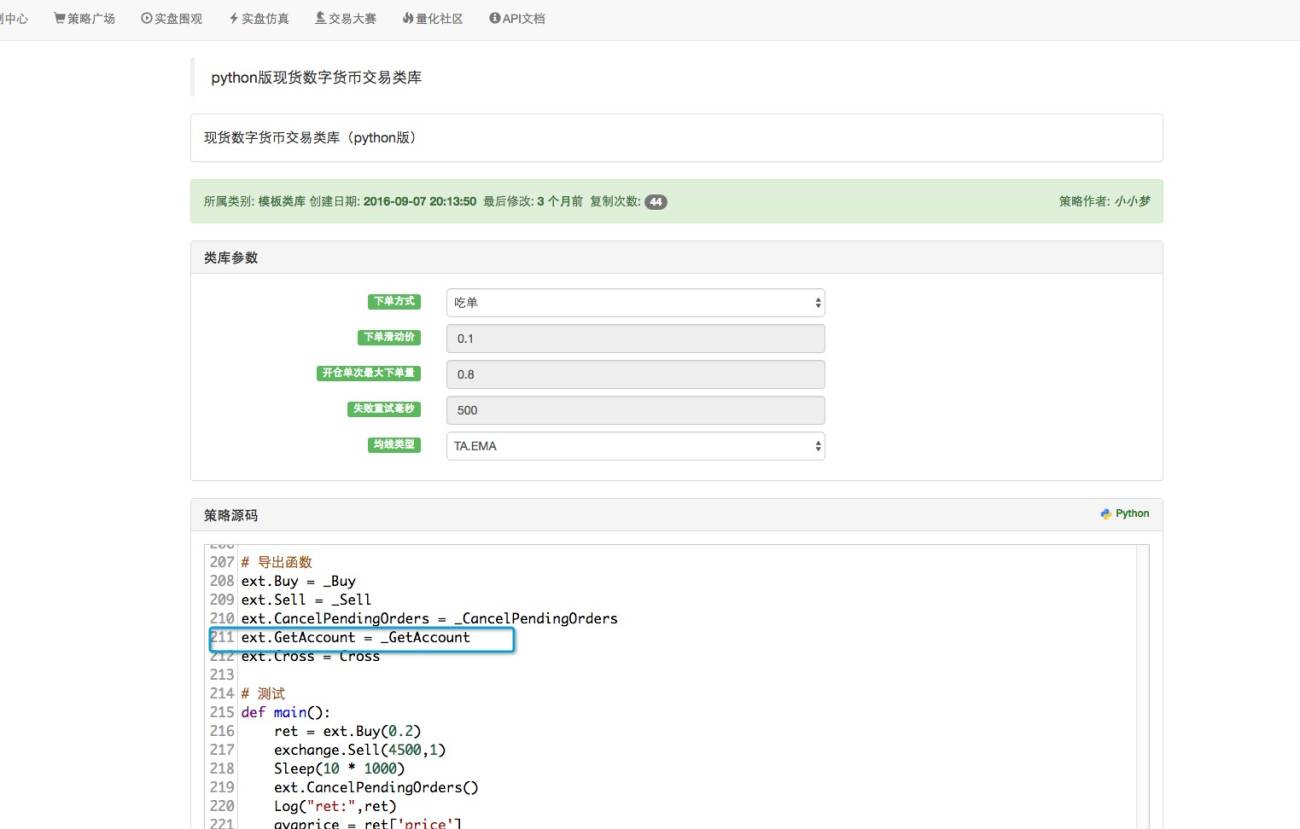Click the Python language label
The width and height of the screenshot is (1300, 829).
1125,513
